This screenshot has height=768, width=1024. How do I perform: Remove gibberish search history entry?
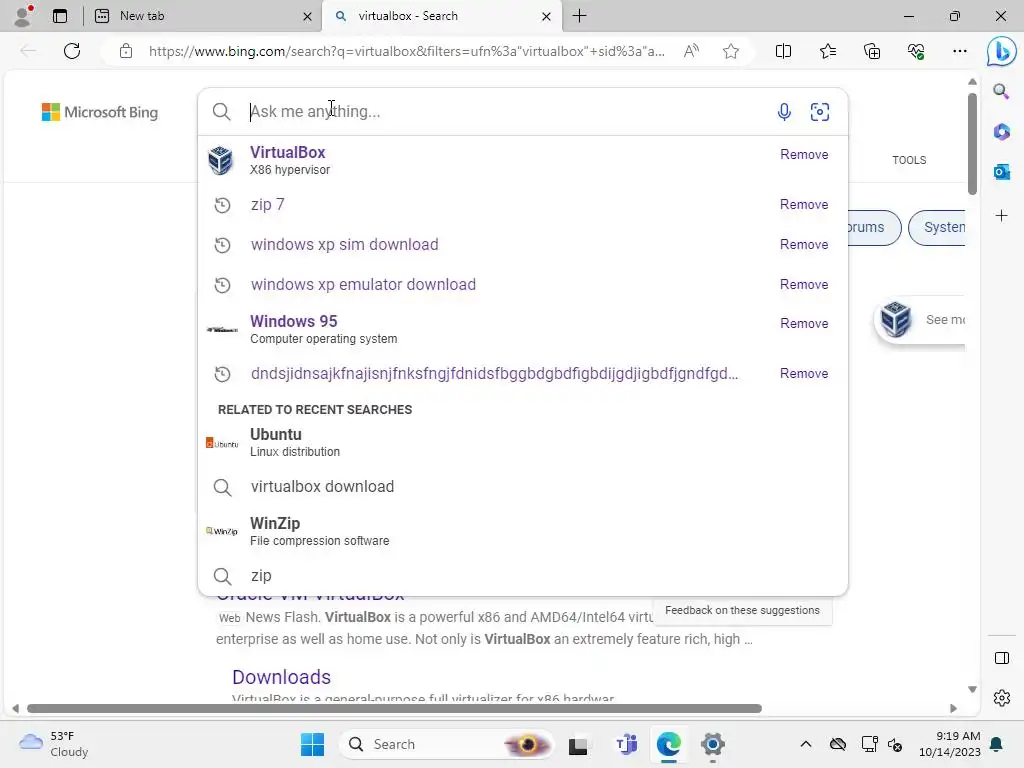pyautogui.click(x=804, y=374)
